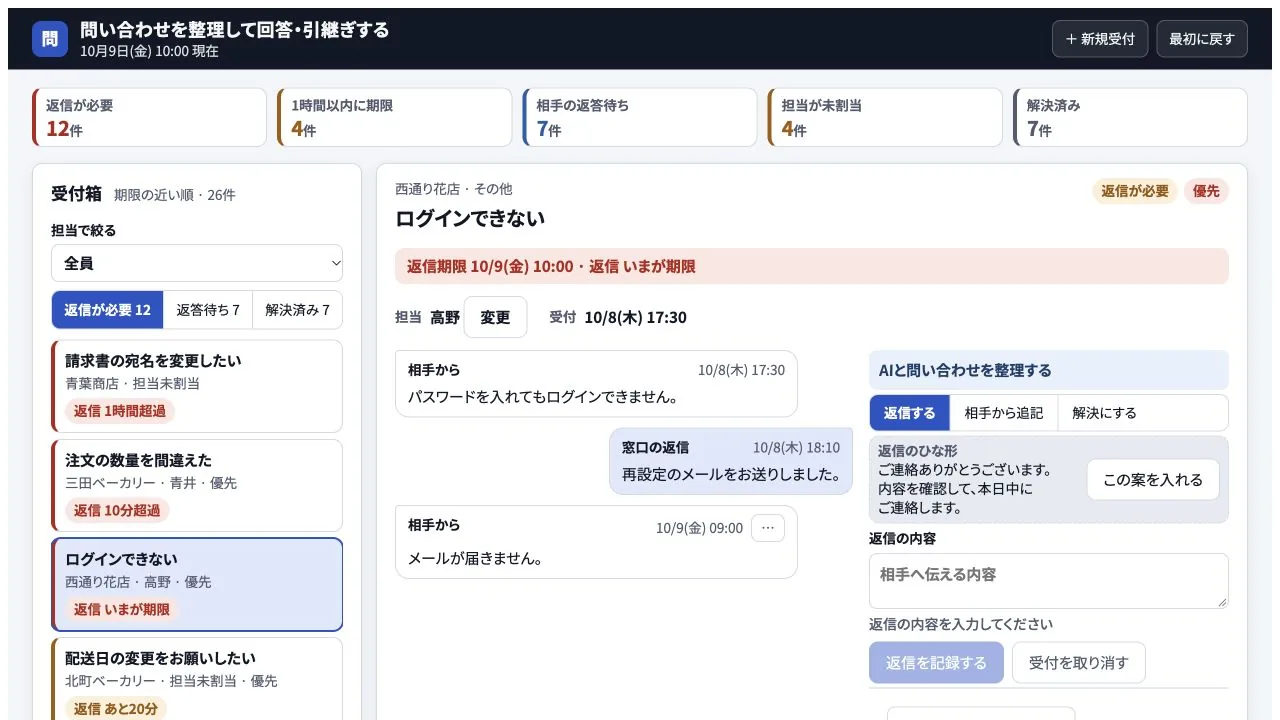
Task: Open the 配送日の変更をお願いしたい ticket
Action: point(197,679)
